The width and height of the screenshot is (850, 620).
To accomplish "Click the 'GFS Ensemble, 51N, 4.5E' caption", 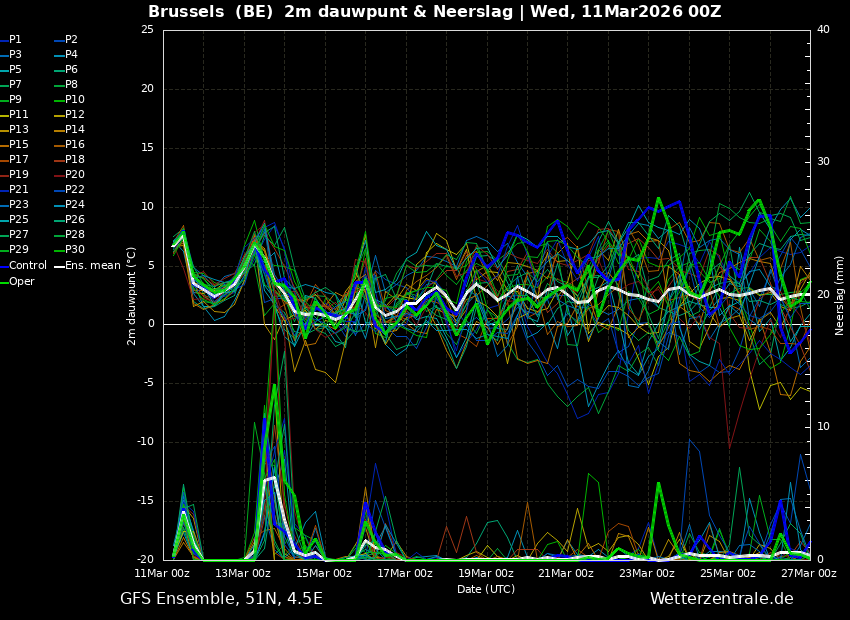I will click(221, 599).
